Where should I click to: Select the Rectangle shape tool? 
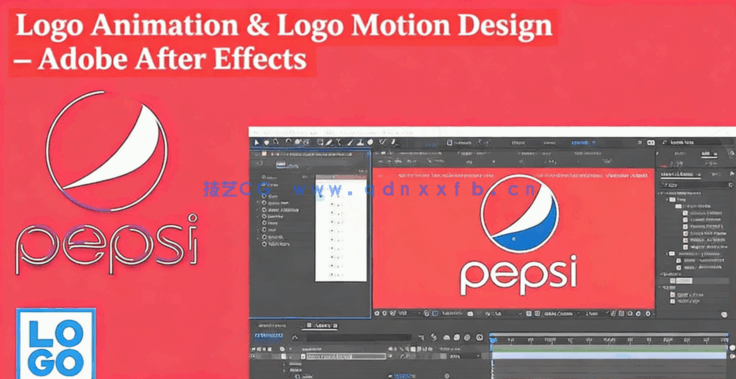320,142
